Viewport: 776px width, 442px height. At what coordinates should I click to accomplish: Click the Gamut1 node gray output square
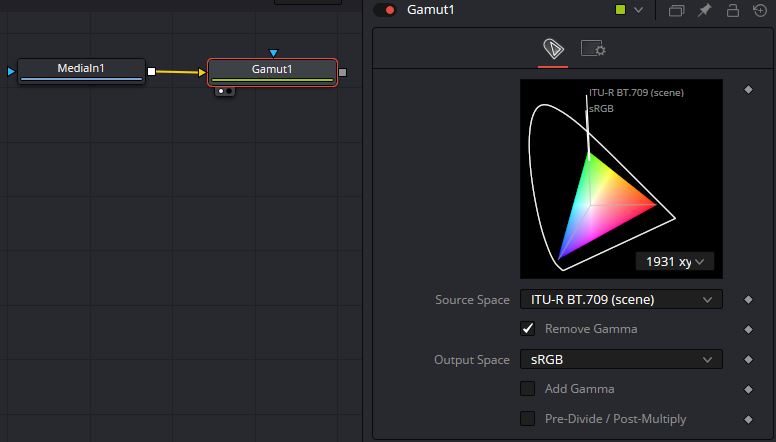click(342, 72)
